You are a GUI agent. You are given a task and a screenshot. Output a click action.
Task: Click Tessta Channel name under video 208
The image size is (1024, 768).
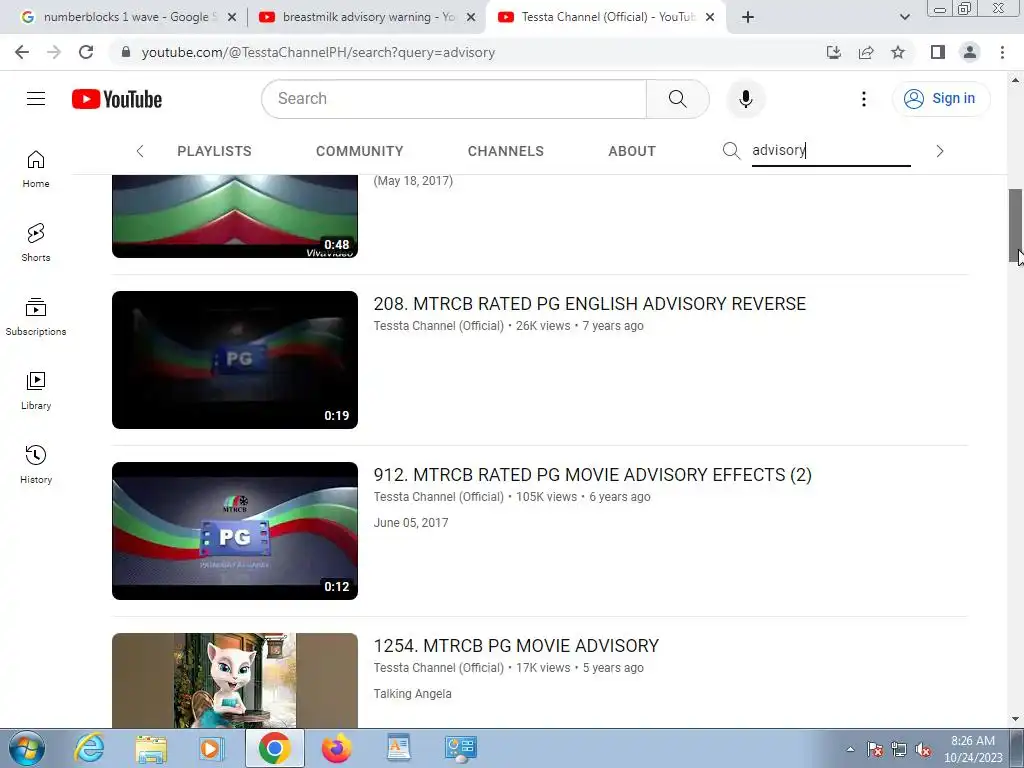[439, 326]
